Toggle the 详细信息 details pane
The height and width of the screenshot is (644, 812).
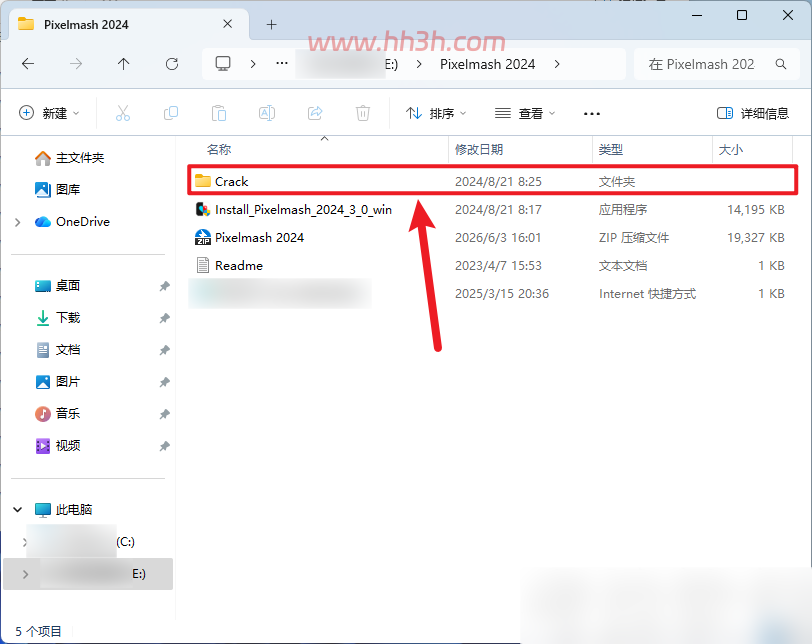pyautogui.click(x=752, y=113)
